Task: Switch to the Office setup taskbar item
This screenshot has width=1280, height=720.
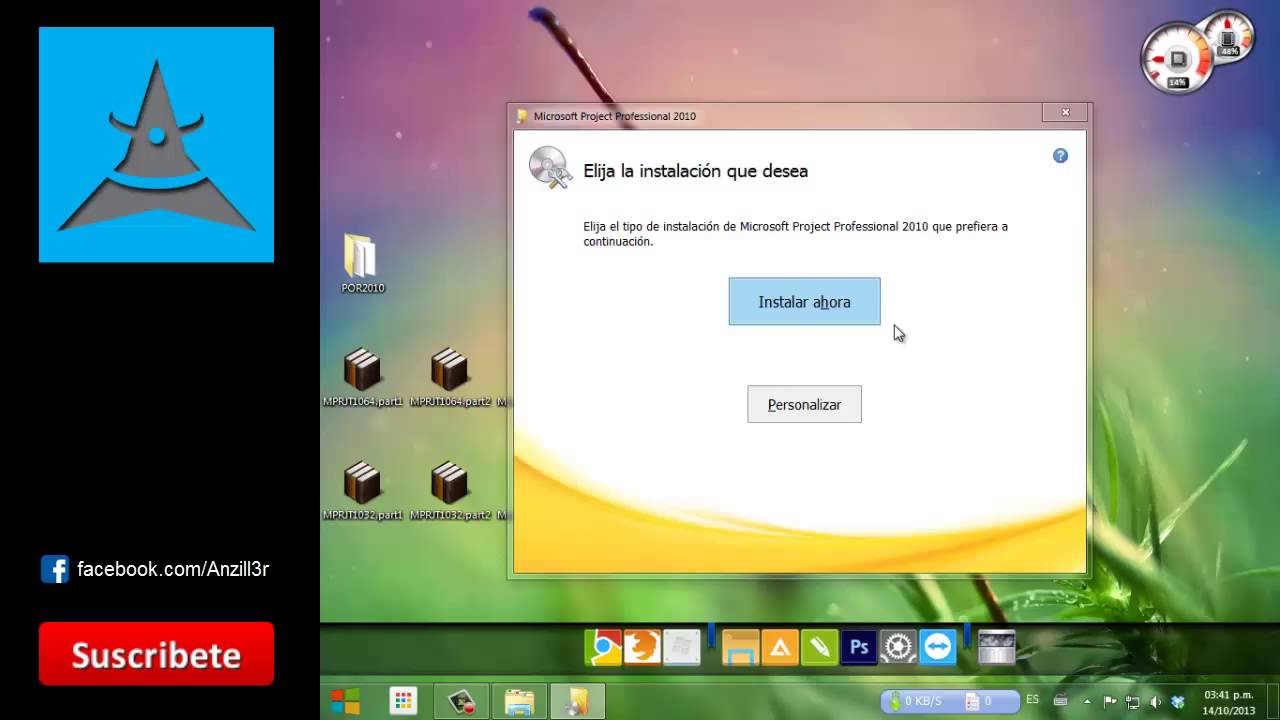Action: coord(577,701)
